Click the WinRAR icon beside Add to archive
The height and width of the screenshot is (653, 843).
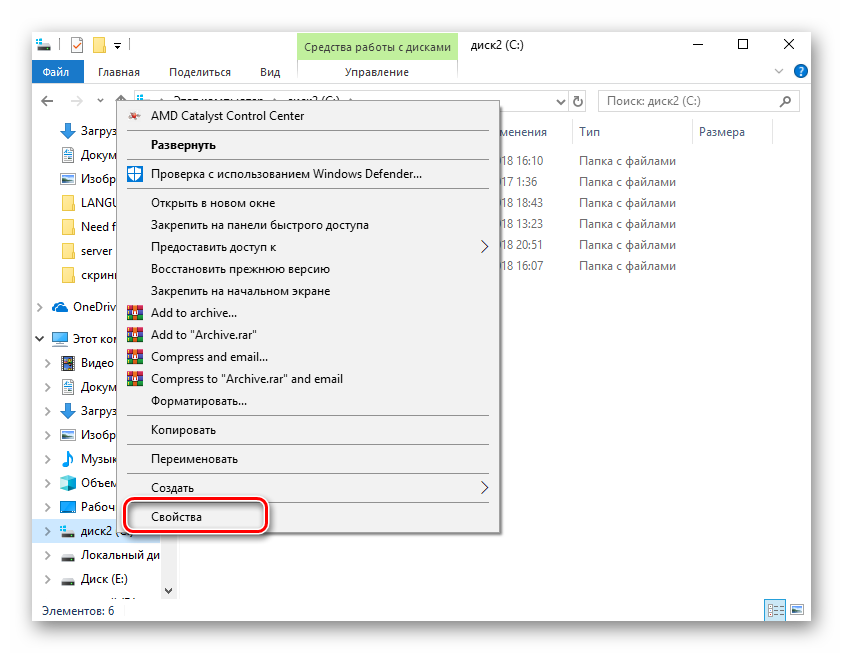point(134,314)
